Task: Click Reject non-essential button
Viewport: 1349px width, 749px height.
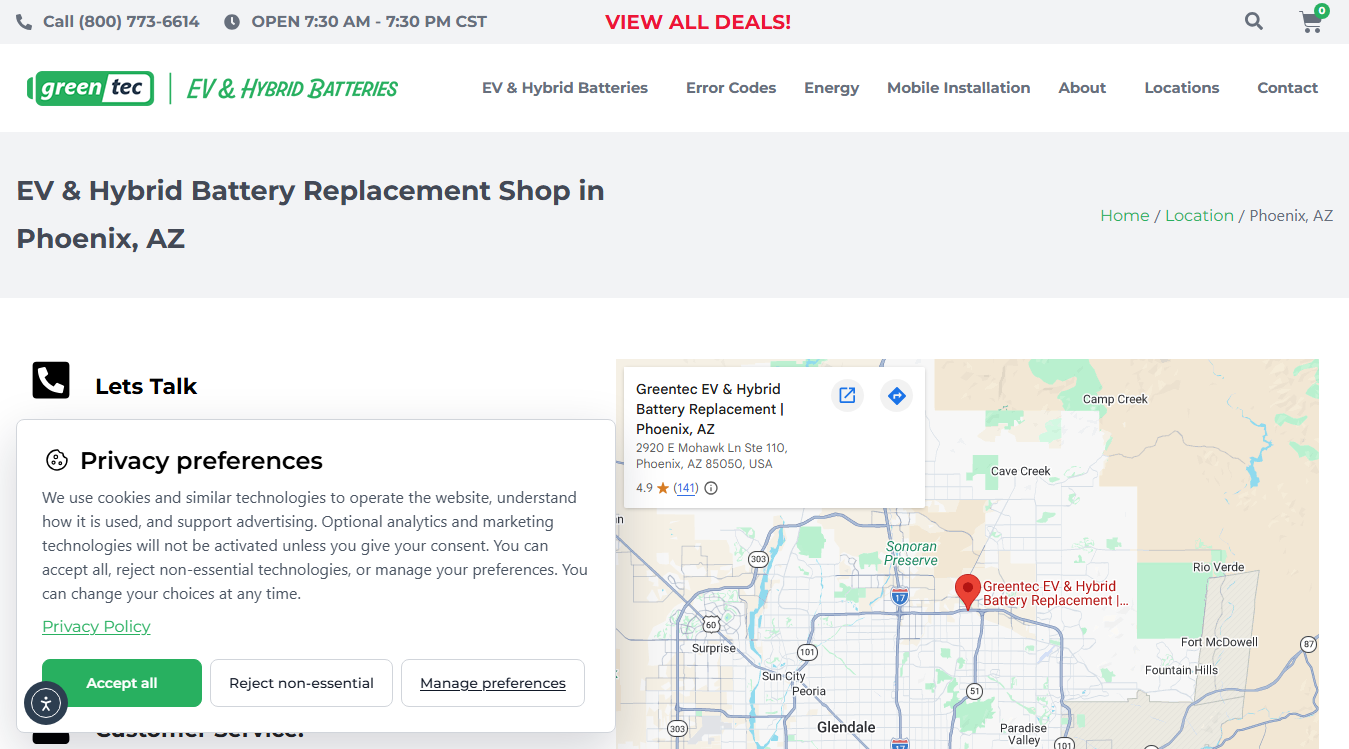Action: tap(301, 683)
